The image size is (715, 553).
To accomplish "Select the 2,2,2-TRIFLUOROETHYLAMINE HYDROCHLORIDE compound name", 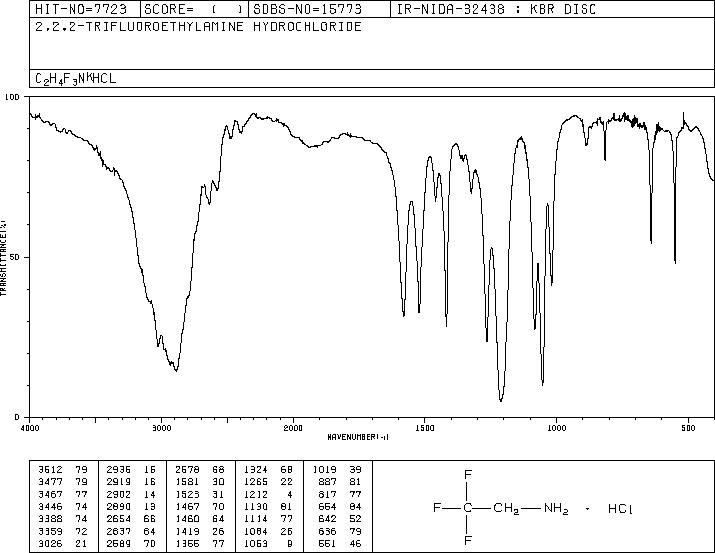I will tap(198, 26).
